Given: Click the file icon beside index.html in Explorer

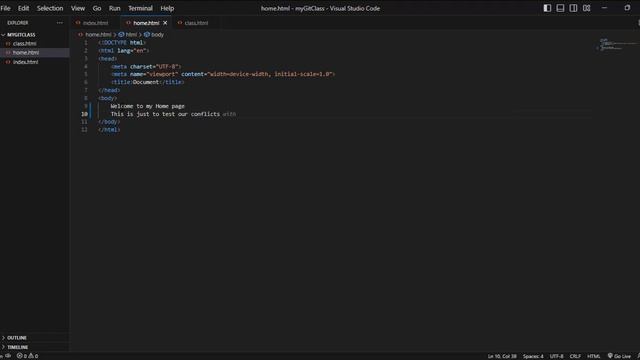Looking at the screenshot, I should click(8, 62).
